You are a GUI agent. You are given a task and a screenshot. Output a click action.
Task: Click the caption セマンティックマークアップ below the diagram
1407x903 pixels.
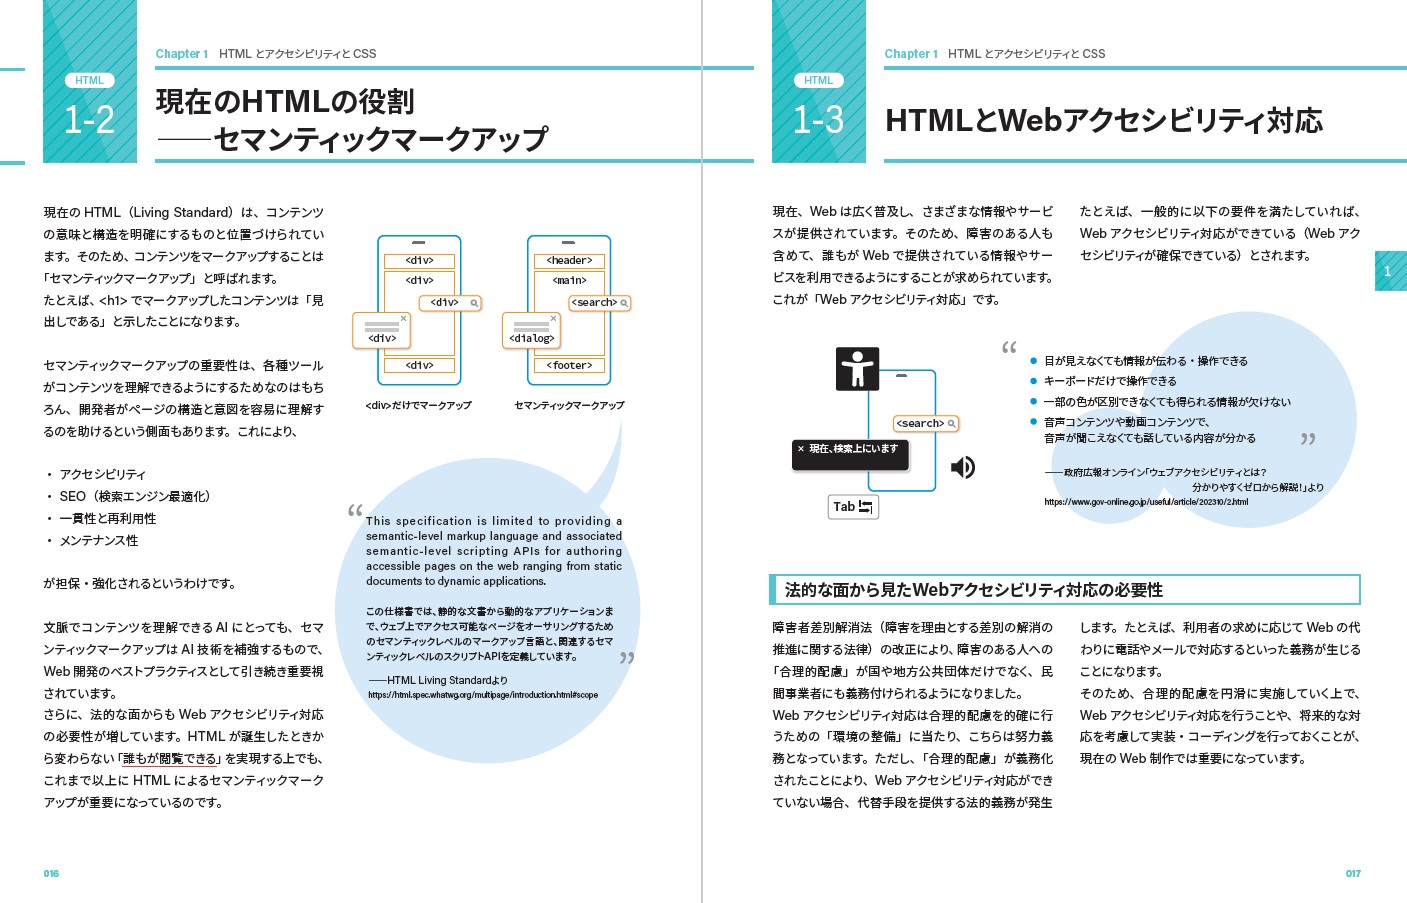(x=569, y=406)
